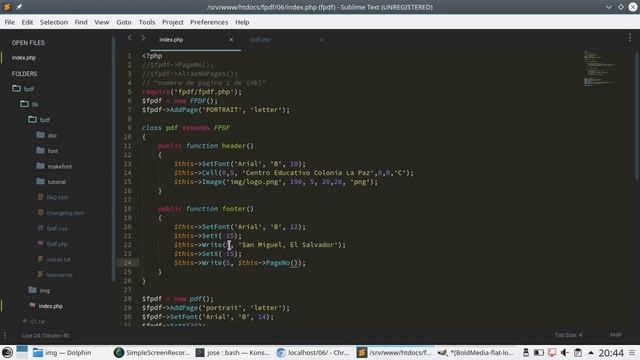
Task: Expand the hidden system tray icons arrow
Action: pyautogui.click(x=591, y=352)
